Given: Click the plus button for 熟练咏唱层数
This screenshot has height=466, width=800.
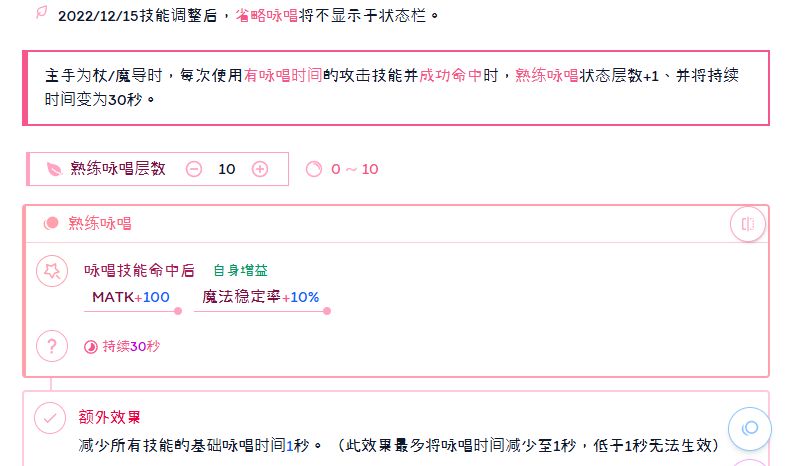Looking at the screenshot, I should click(260, 169).
